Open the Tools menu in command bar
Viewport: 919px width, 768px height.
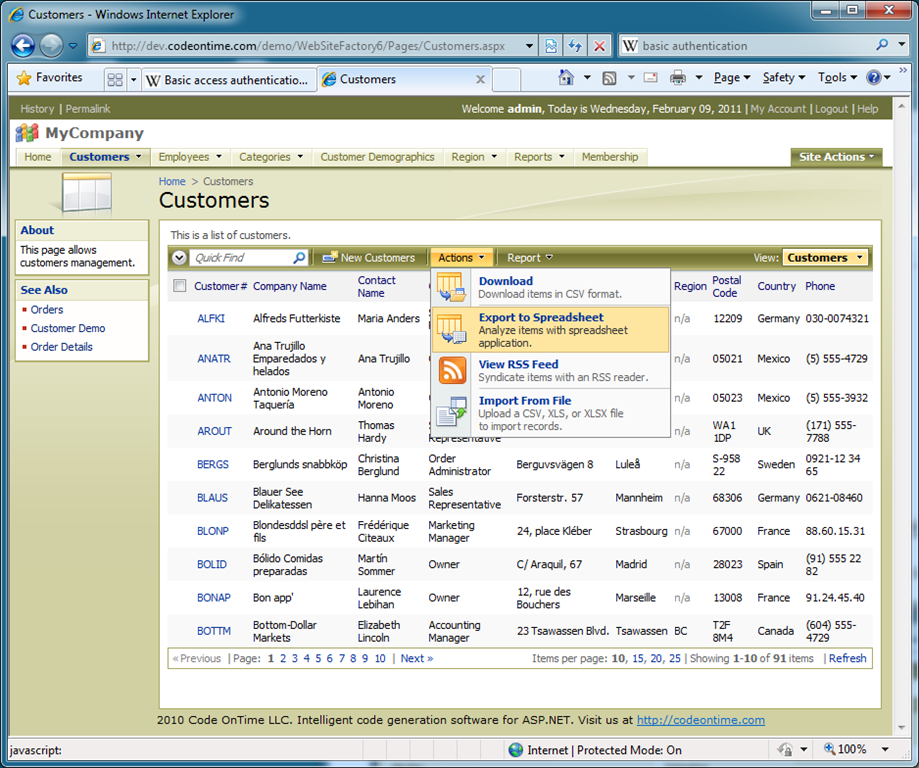tap(838, 77)
